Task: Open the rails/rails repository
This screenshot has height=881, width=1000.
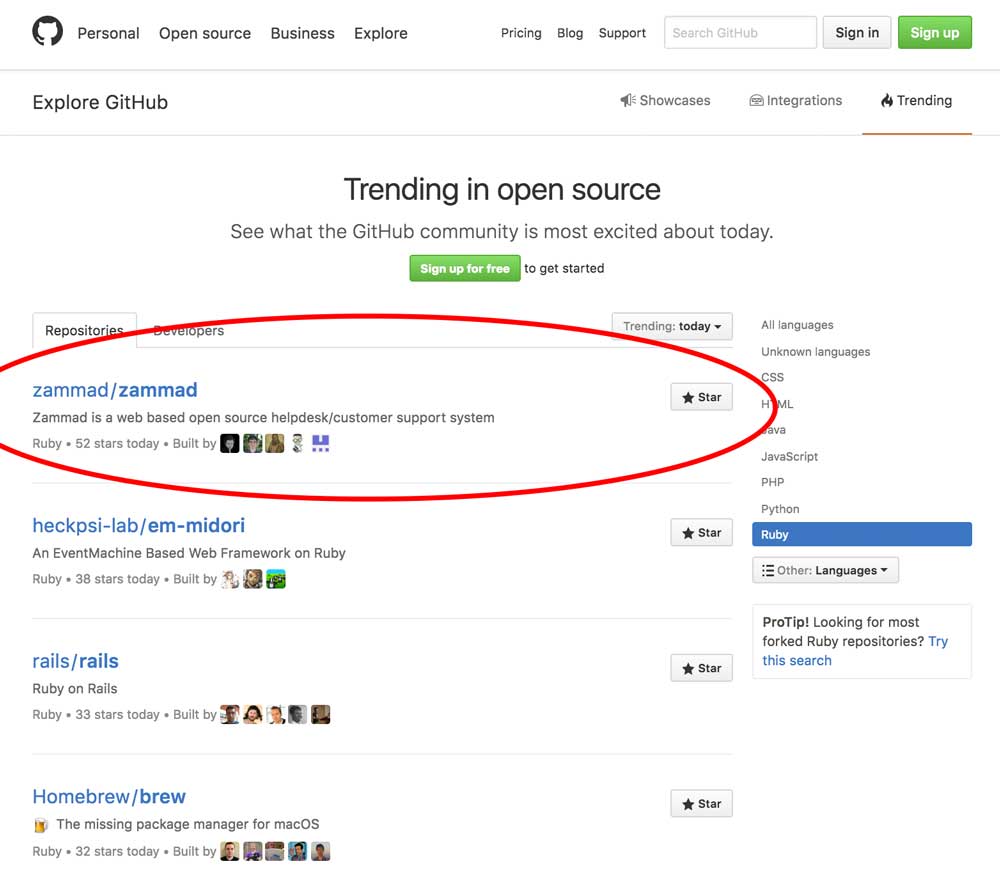Action: tap(75, 661)
